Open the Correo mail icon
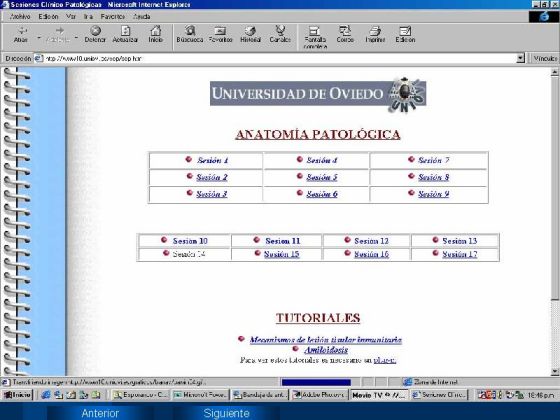560x420 pixels. point(345,31)
